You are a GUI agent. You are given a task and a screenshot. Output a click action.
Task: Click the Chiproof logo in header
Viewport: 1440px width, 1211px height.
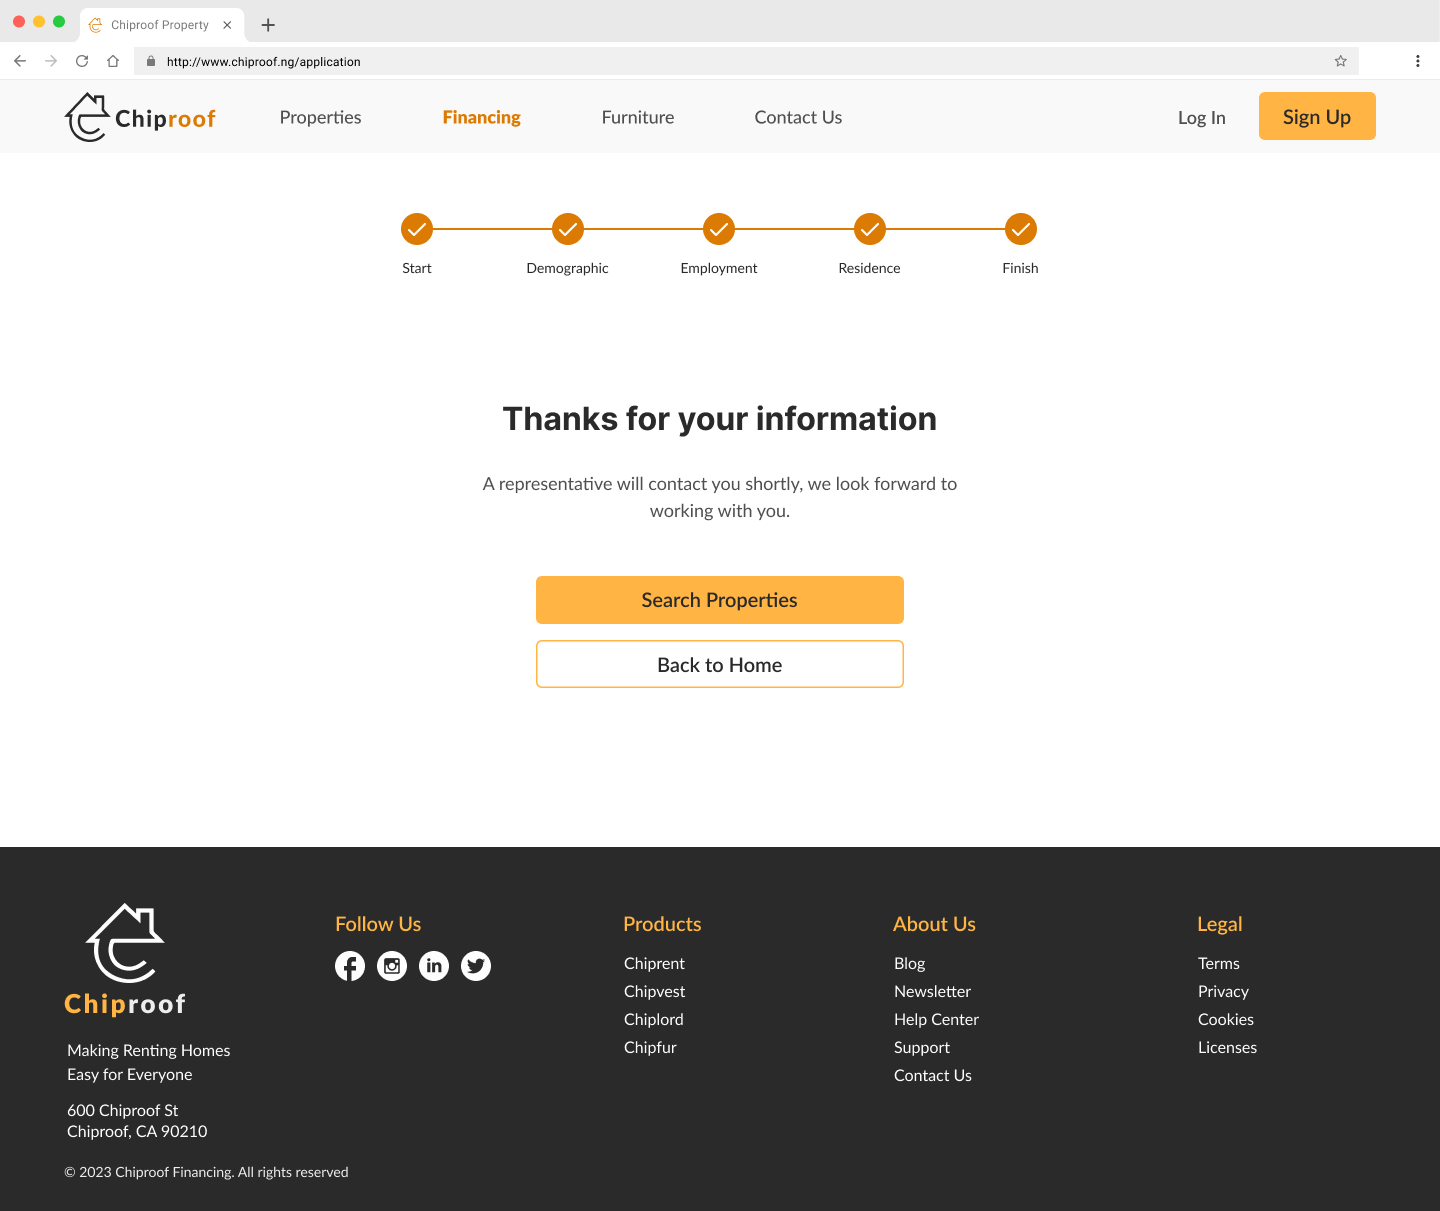tap(140, 118)
